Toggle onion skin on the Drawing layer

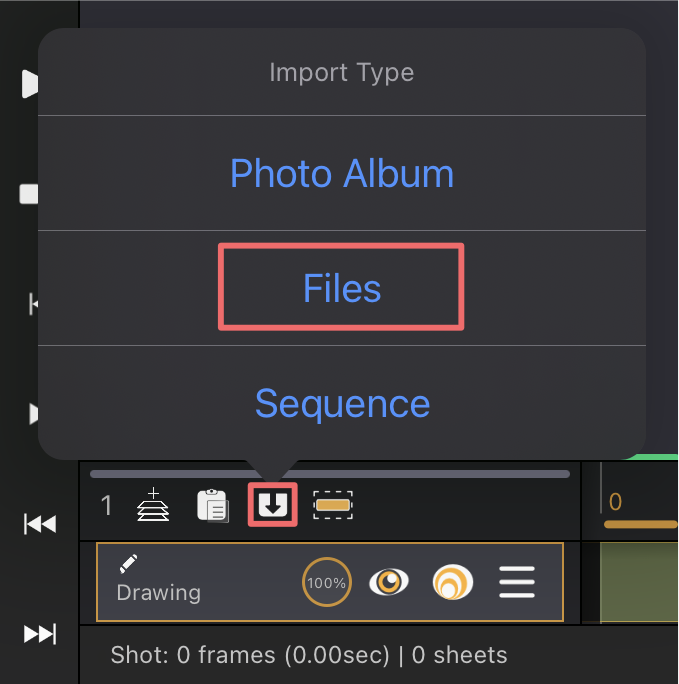click(453, 582)
